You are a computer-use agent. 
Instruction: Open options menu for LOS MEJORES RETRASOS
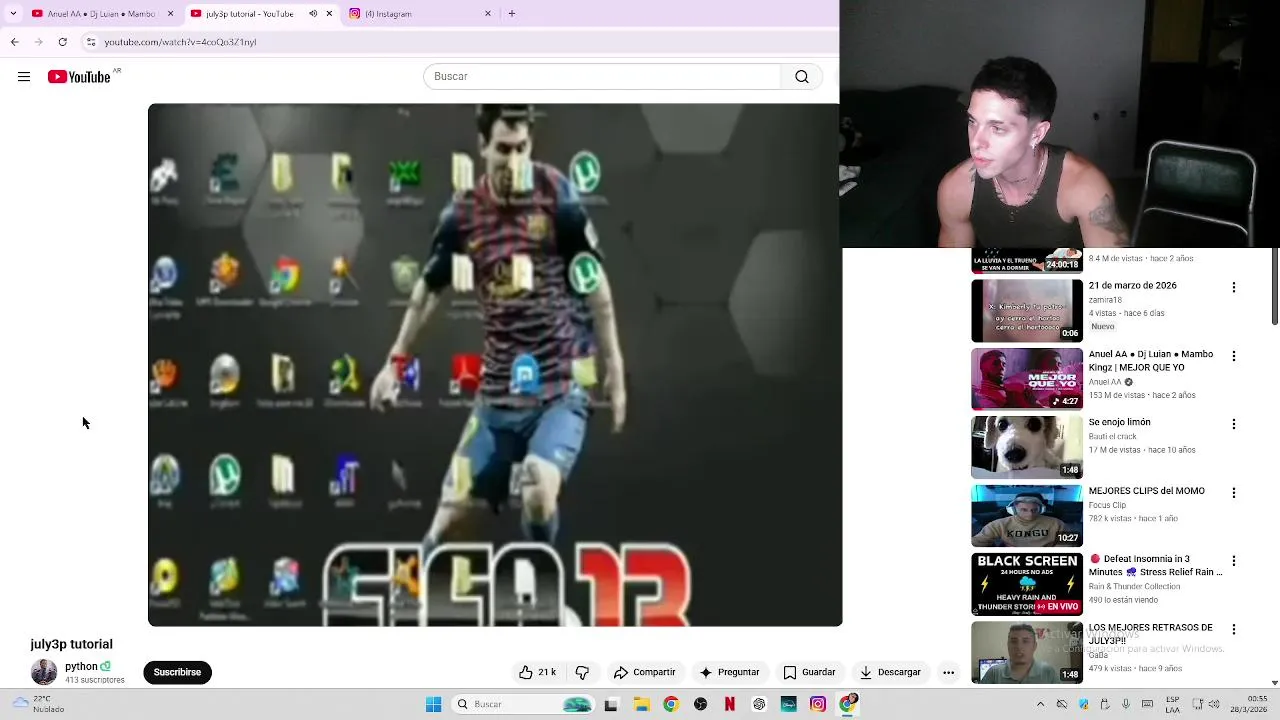click(1233, 630)
